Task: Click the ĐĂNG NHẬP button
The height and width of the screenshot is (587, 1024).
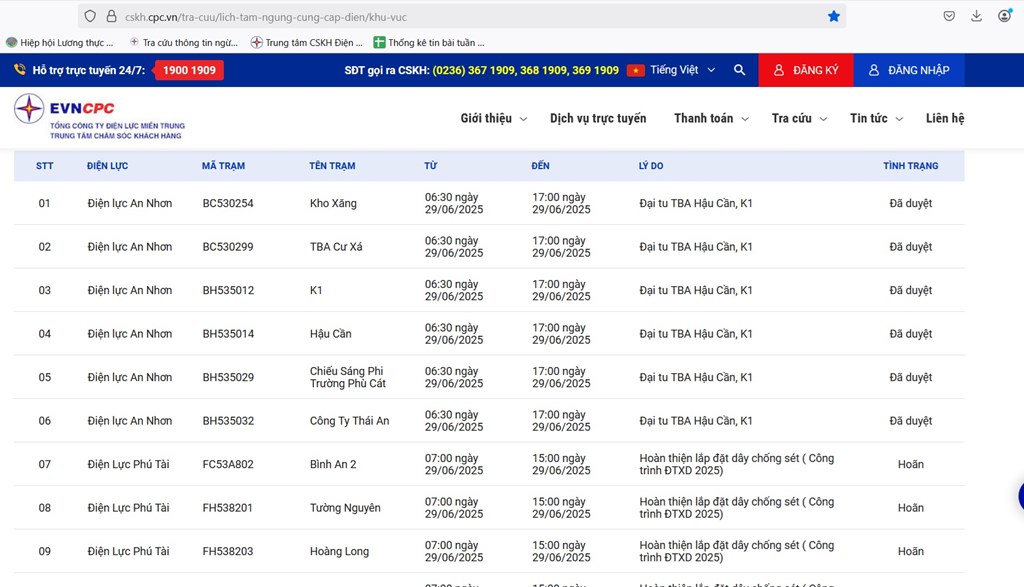Action: point(908,70)
